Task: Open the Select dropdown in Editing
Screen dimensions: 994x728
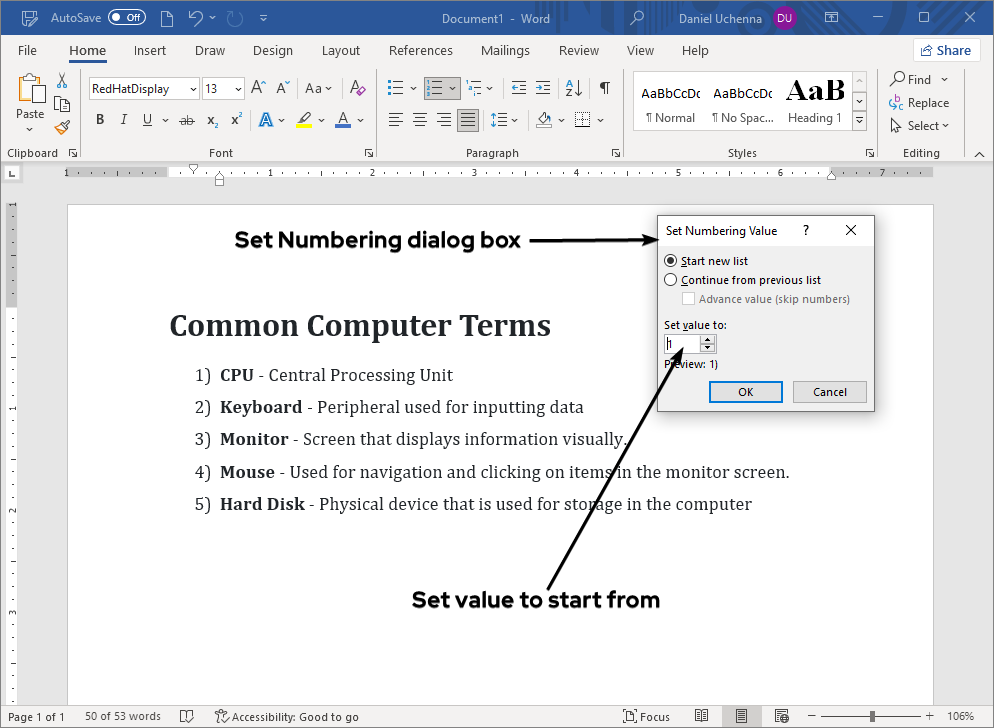Action: point(919,126)
